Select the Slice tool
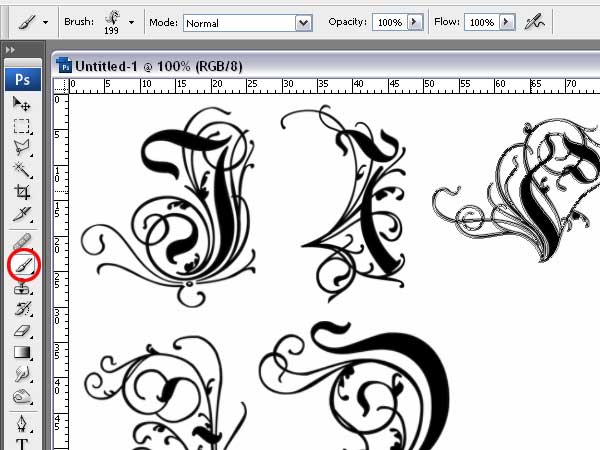 (22, 214)
